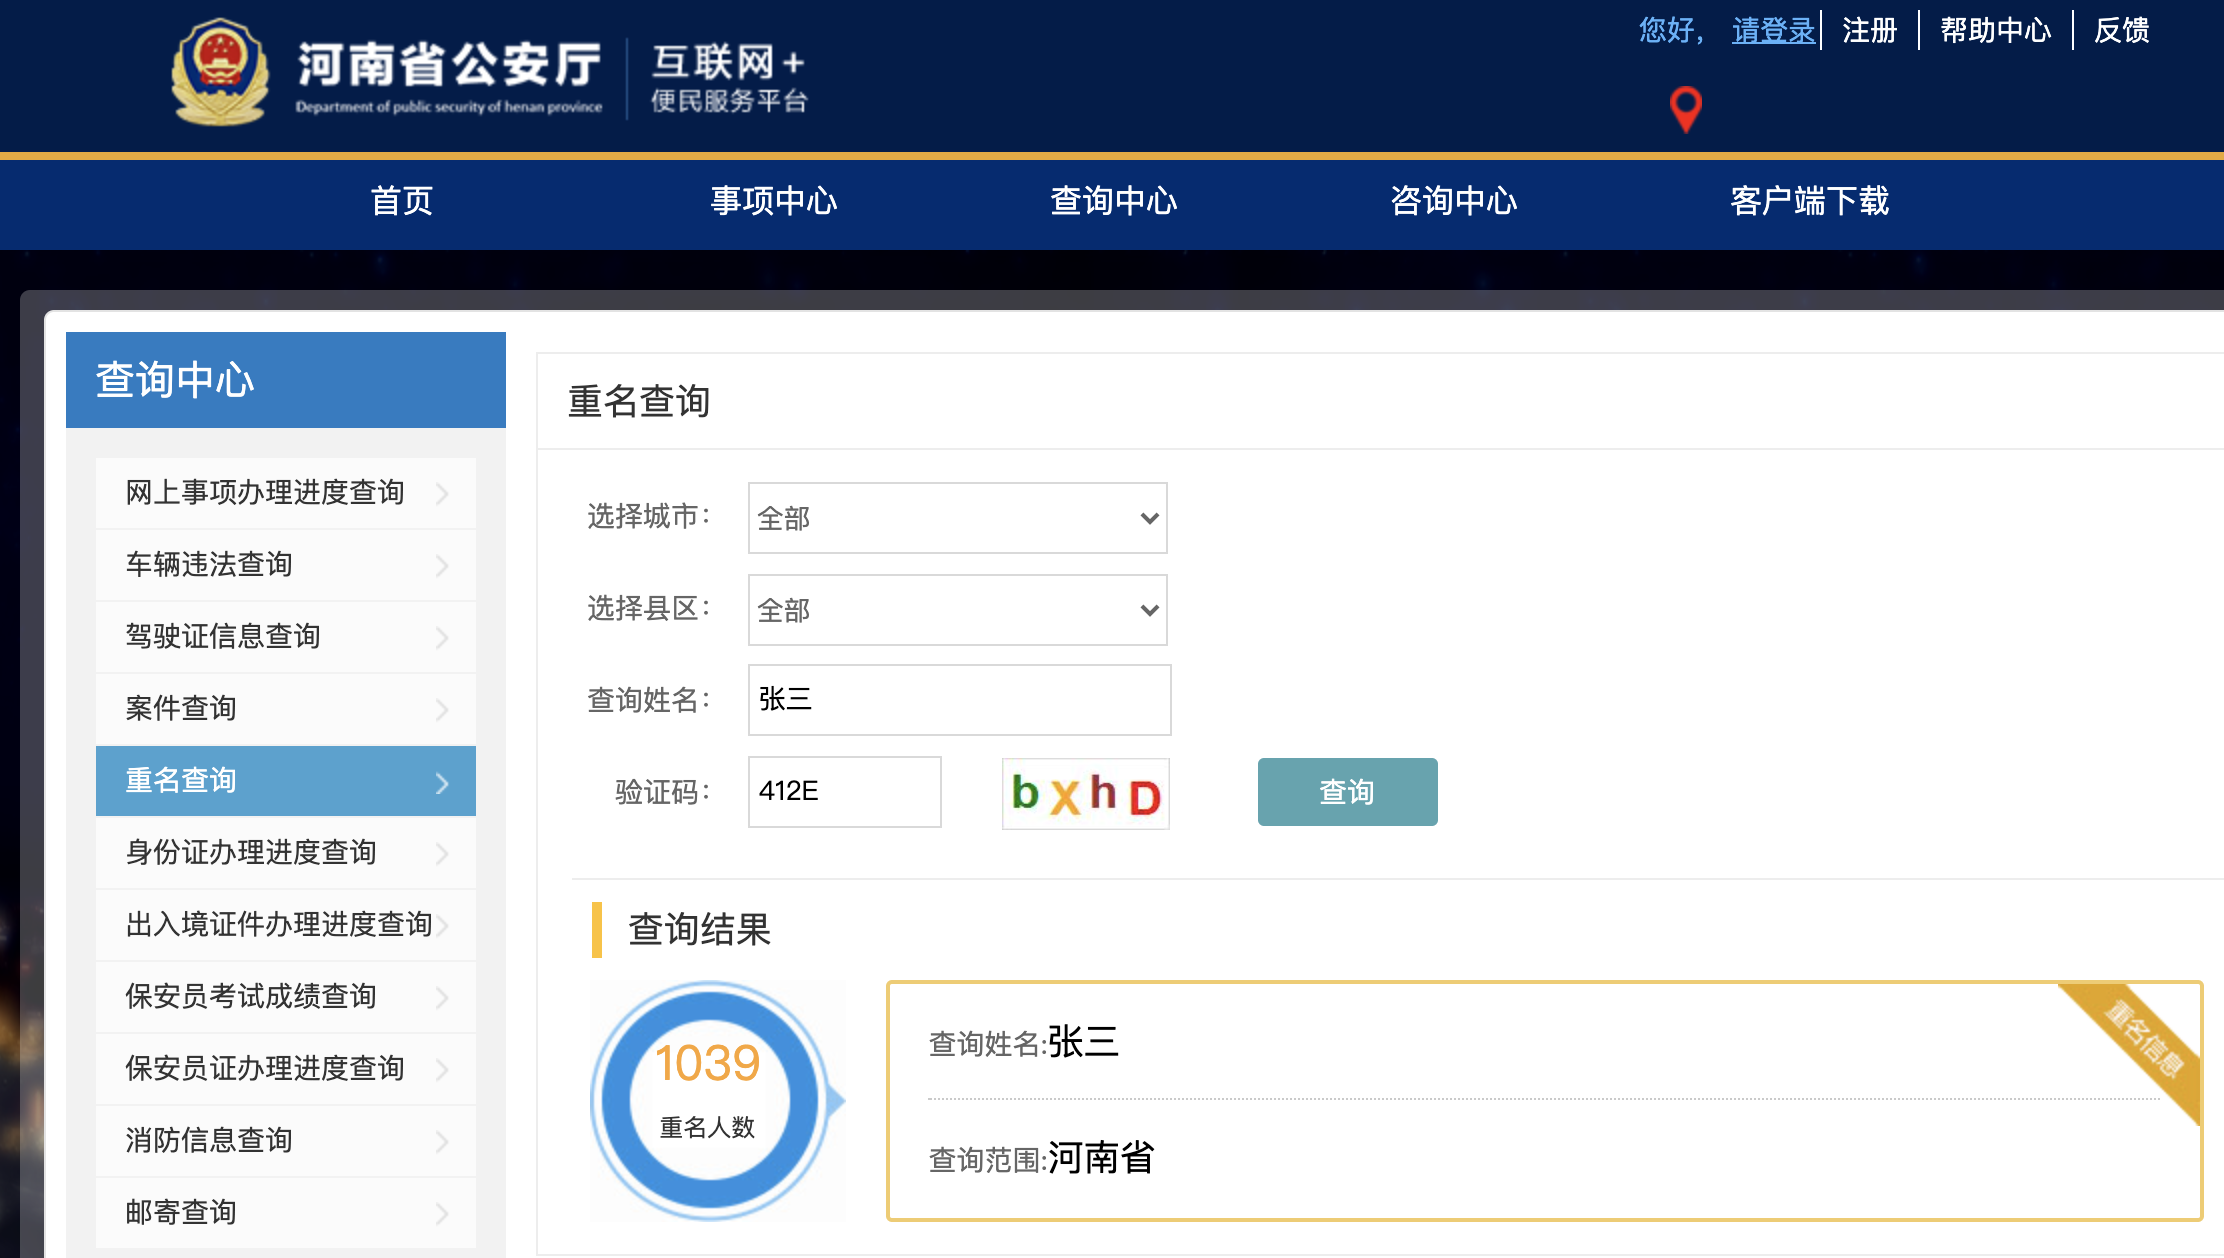This screenshot has height=1258, width=2224.
Task: Open the 选择城市 dropdown
Action: click(957, 518)
